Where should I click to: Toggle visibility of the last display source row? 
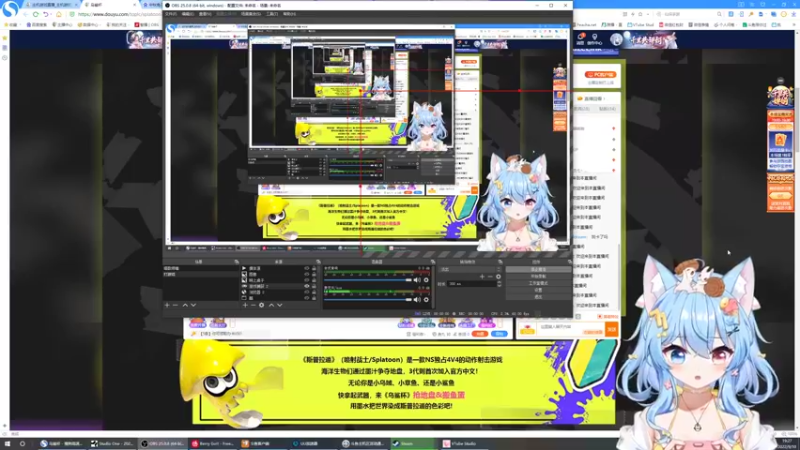point(307,298)
